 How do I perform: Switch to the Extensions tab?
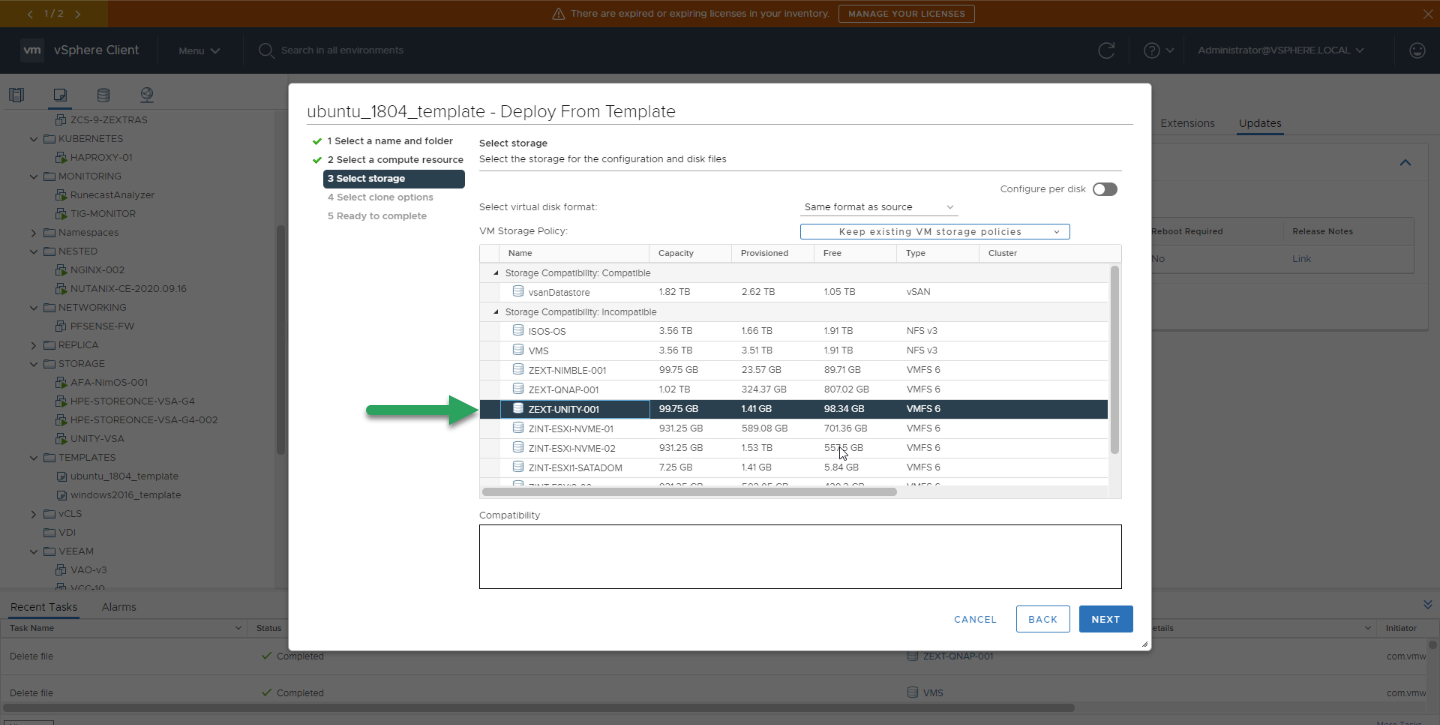click(x=1188, y=123)
